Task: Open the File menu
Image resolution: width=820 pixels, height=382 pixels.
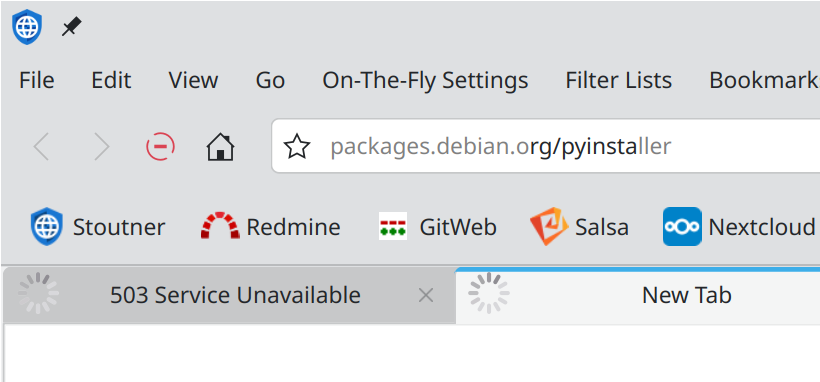Action: click(37, 81)
